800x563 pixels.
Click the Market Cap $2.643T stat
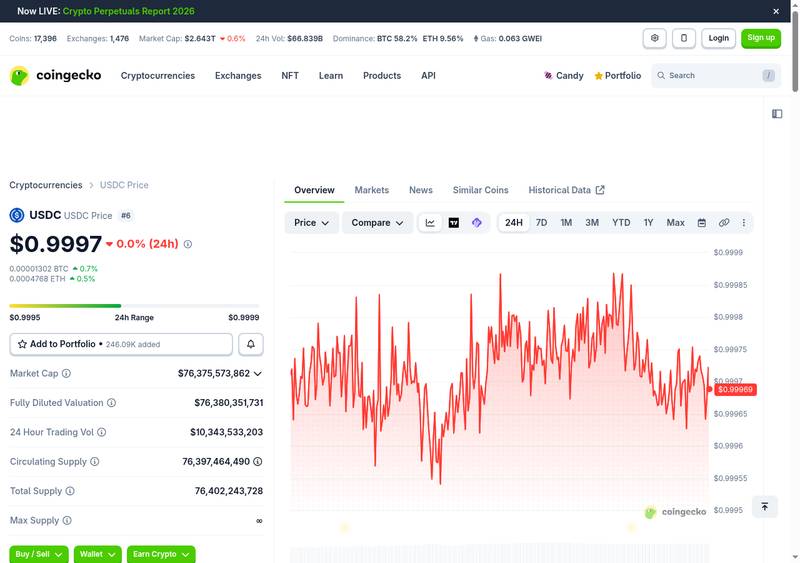[192, 38]
